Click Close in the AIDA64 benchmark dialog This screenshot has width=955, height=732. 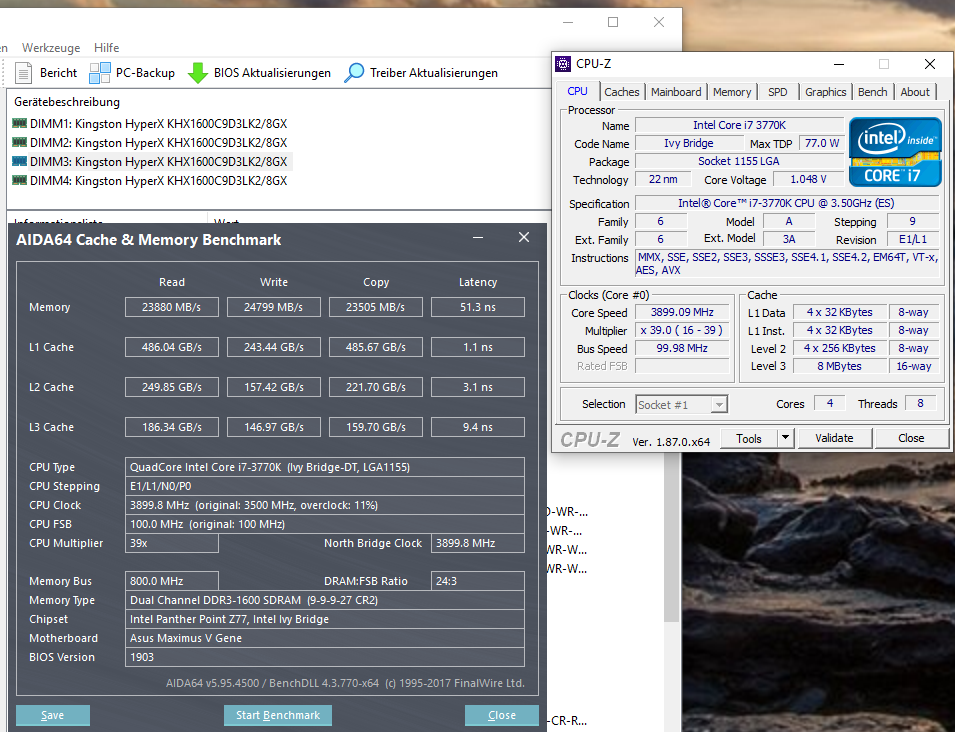[502, 715]
